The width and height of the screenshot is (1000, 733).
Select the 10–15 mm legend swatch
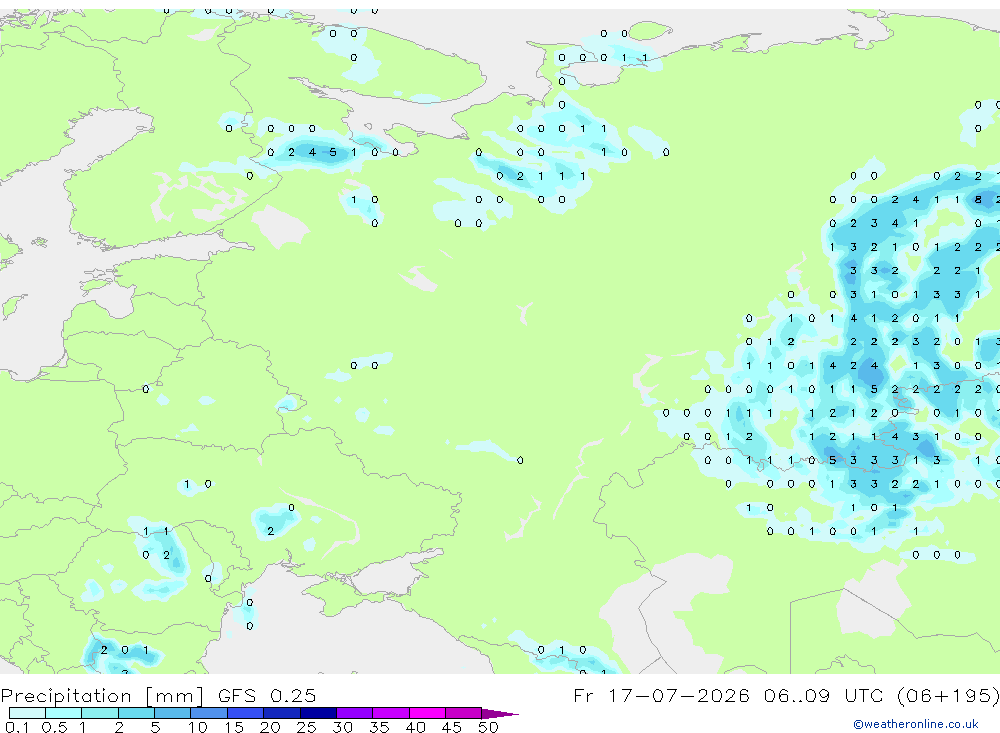point(209,713)
